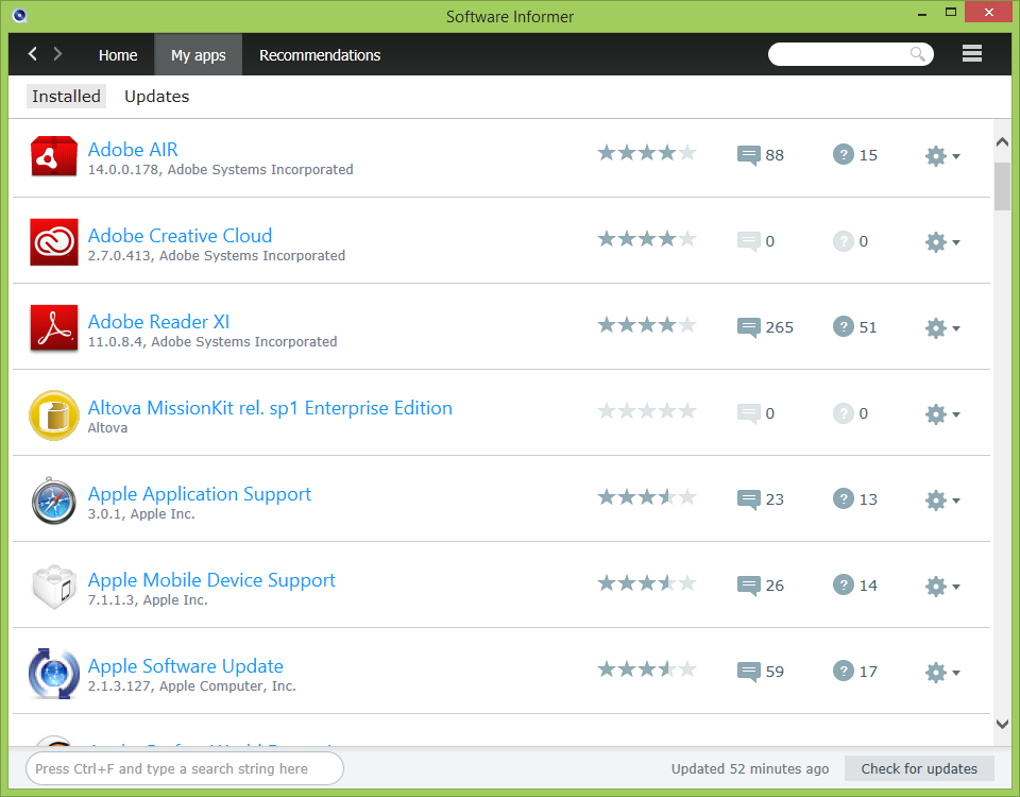
Task: Open gear options for Apple Mobile Device Support
Action: (943, 586)
